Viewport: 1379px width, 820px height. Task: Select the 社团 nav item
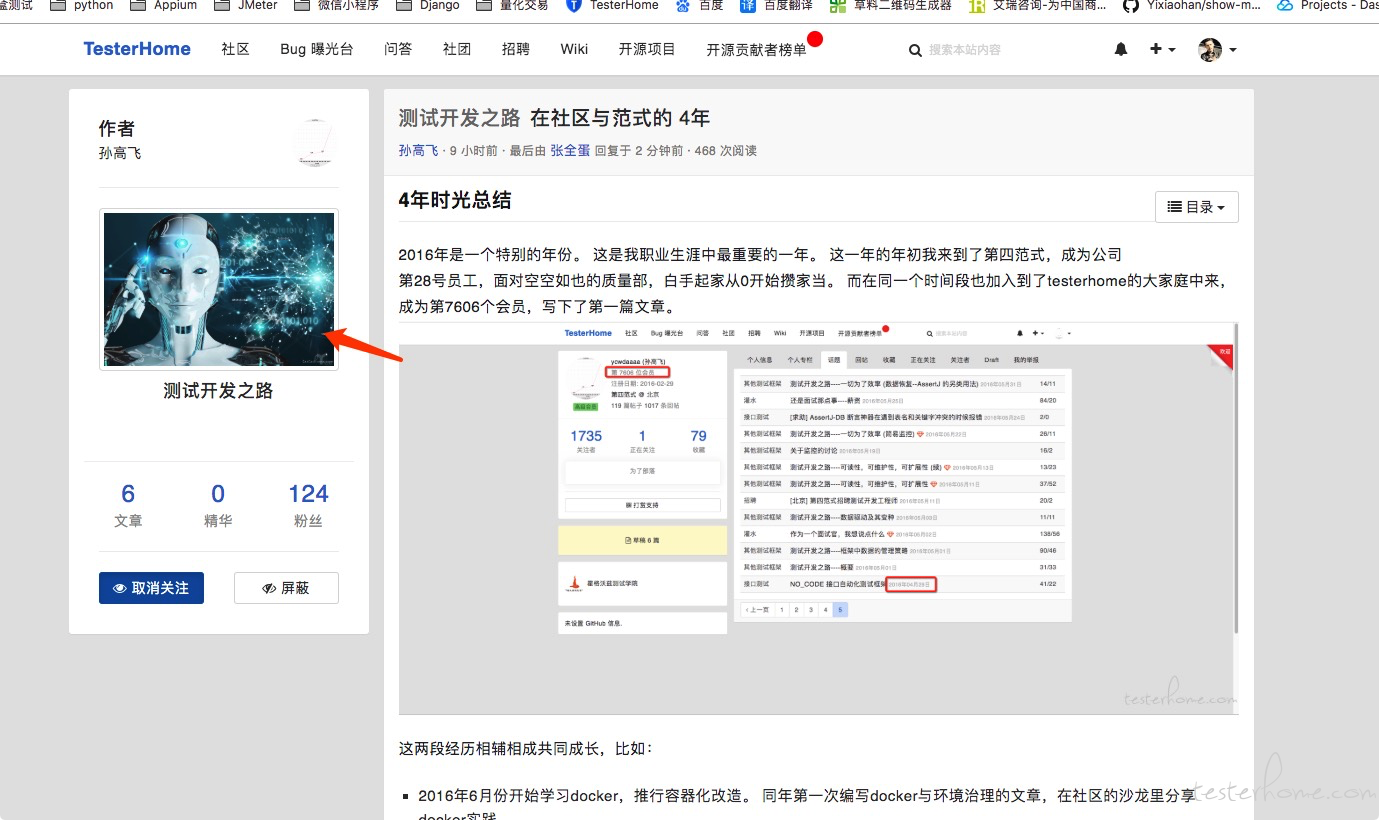click(x=457, y=49)
